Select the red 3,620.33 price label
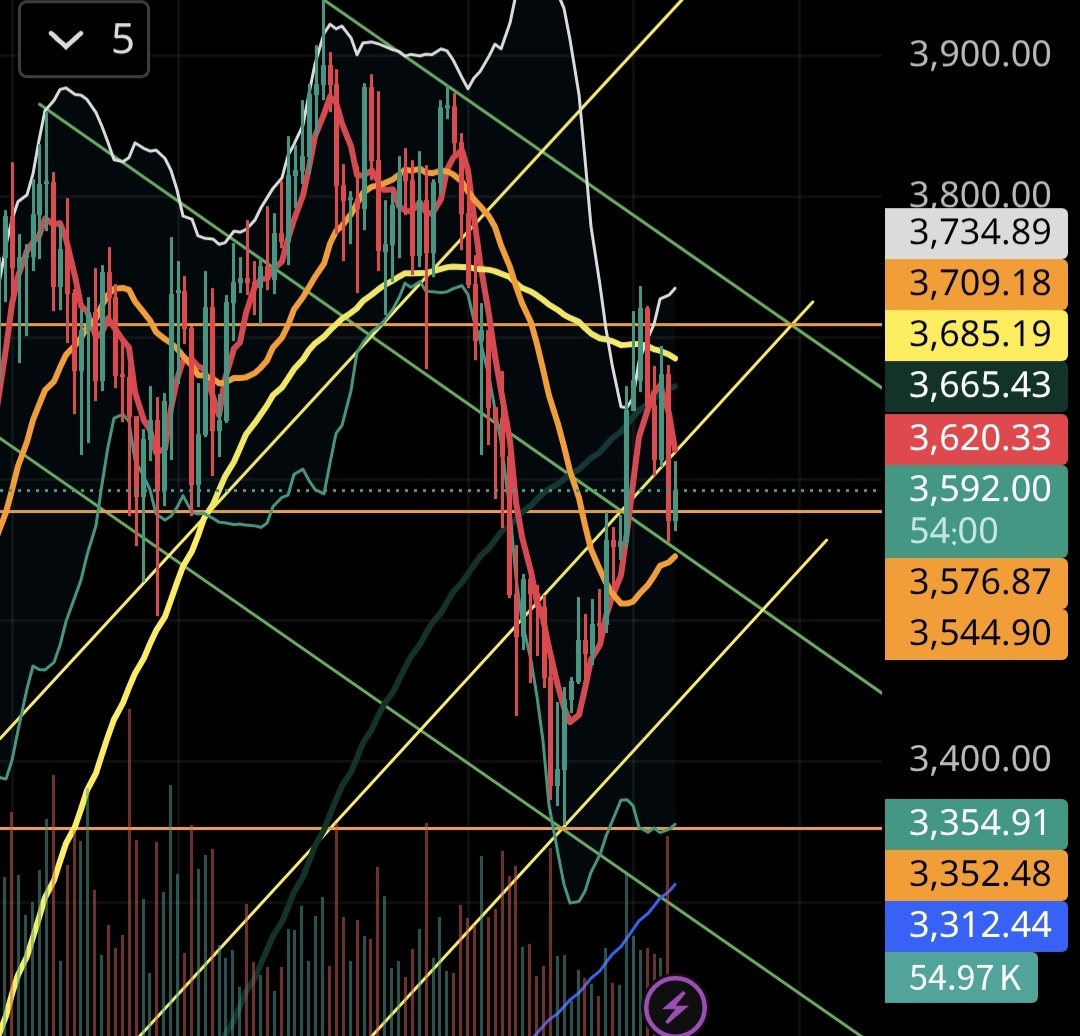The width and height of the screenshot is (1080, 1036). 979,438
